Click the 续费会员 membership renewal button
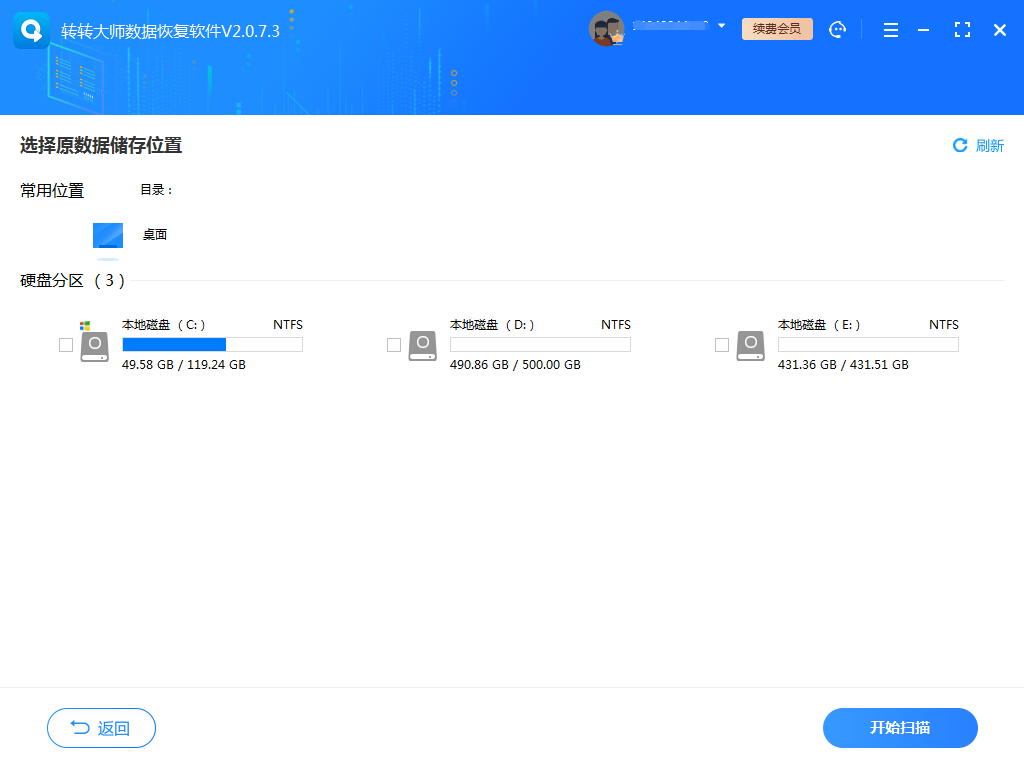Screen dimensions: 1024x768 coord(777,29)
